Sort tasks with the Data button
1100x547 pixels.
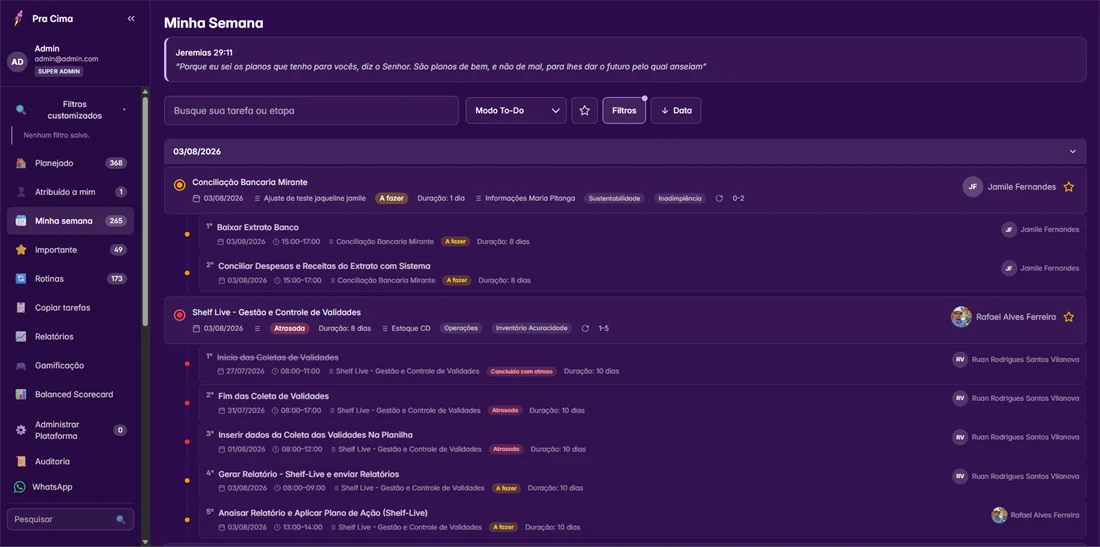tap(676, 110)
